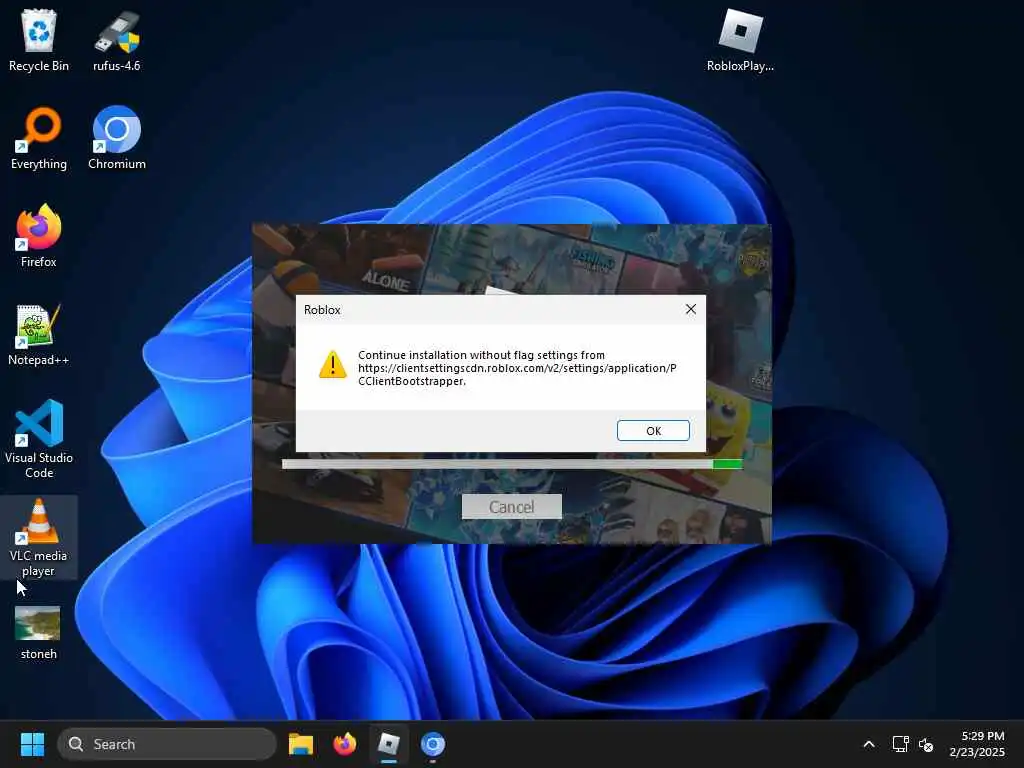This screenshot has height=768, width=1024.
Task: Click the Roblox dialog title text
Action: [322, 310]
